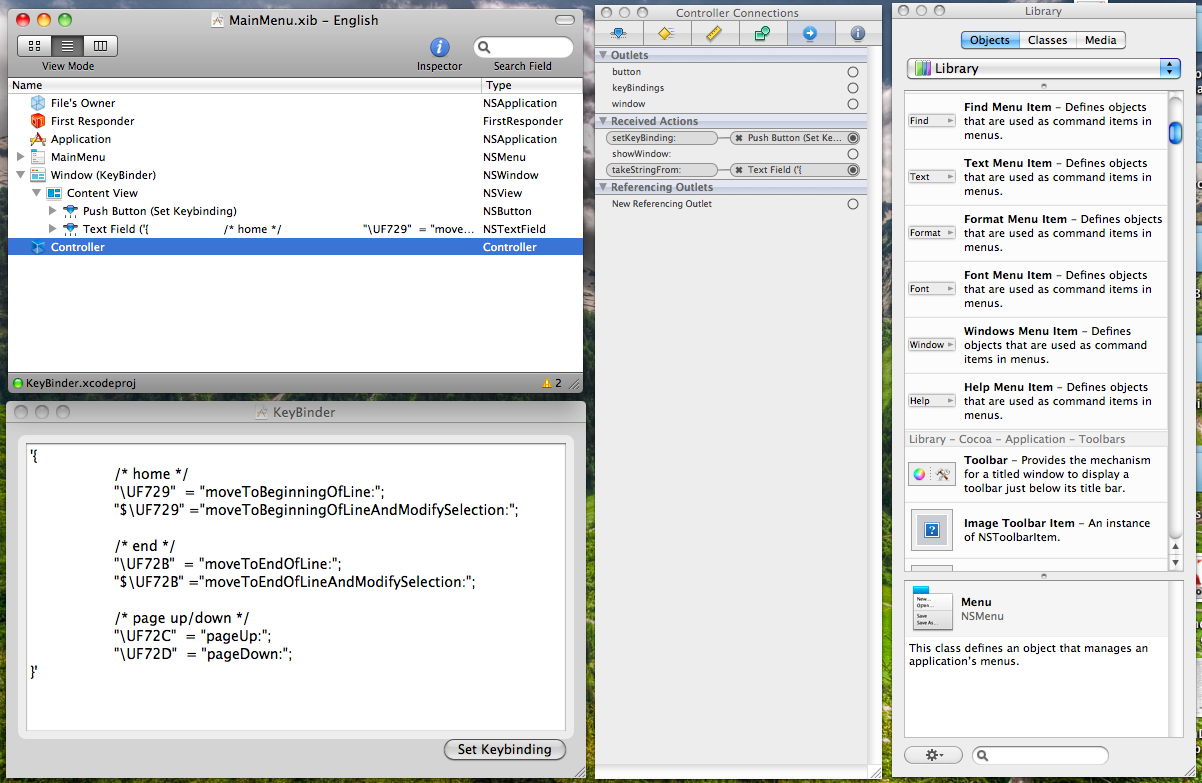Screen dimensions: 1202x783
Task: Open the Connections inspector arrow tab
Action: click(x=810, y=33)
